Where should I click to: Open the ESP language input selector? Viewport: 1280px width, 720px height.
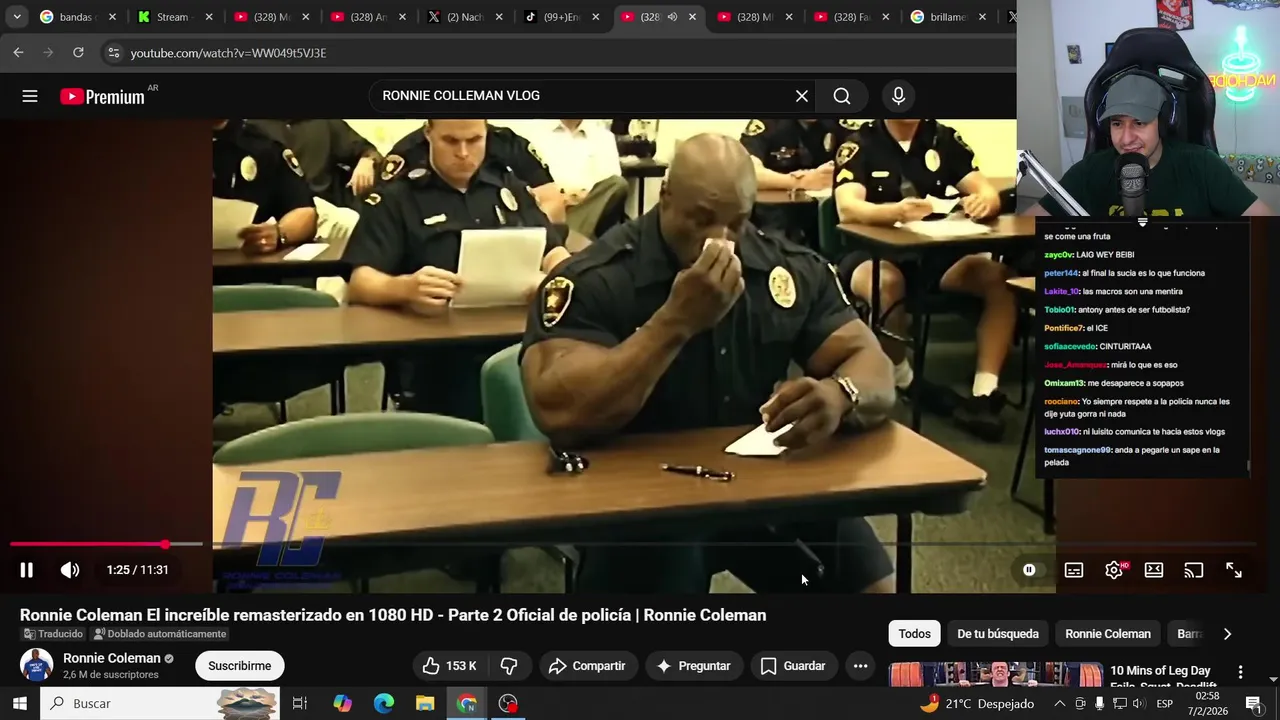[x=1165, y=703]
